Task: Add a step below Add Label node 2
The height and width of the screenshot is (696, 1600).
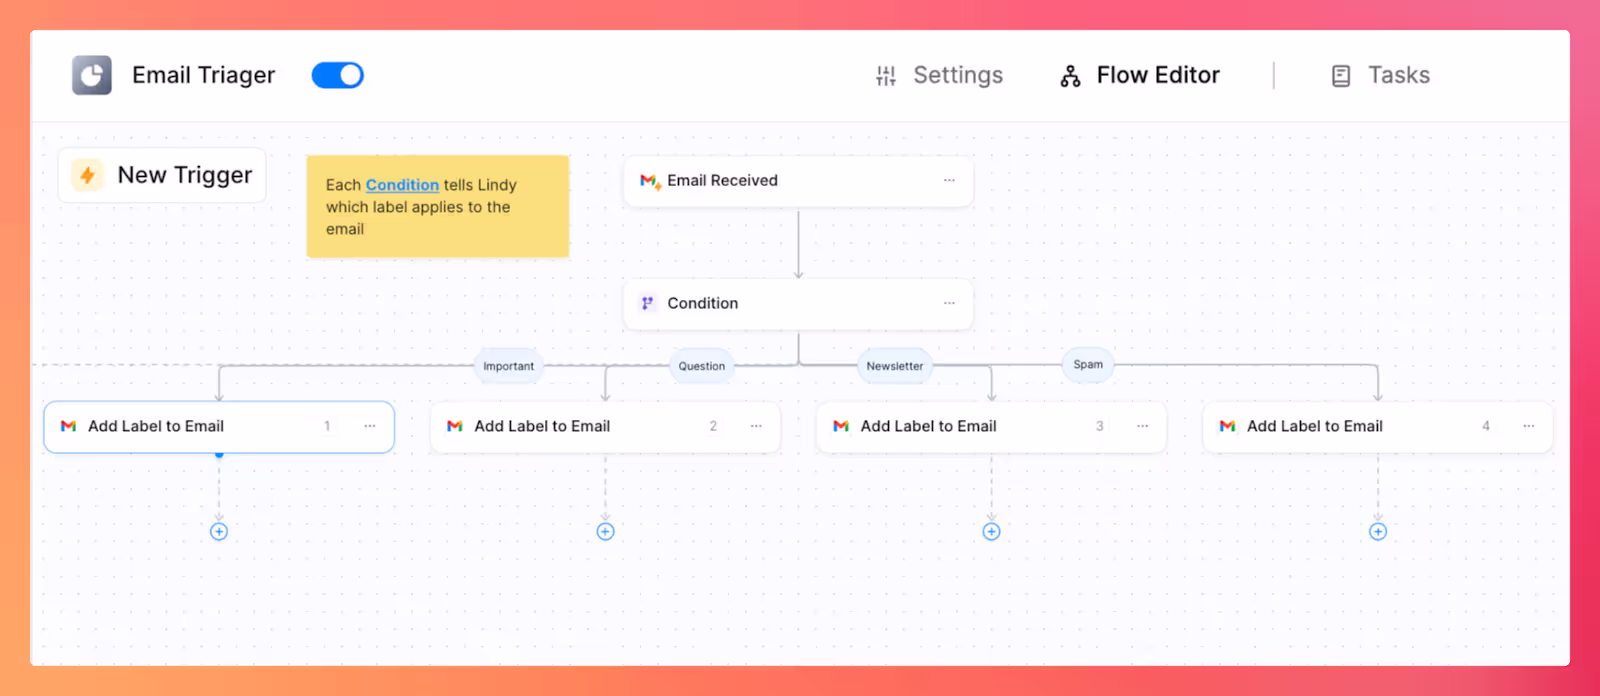Action: click(605, 532)
